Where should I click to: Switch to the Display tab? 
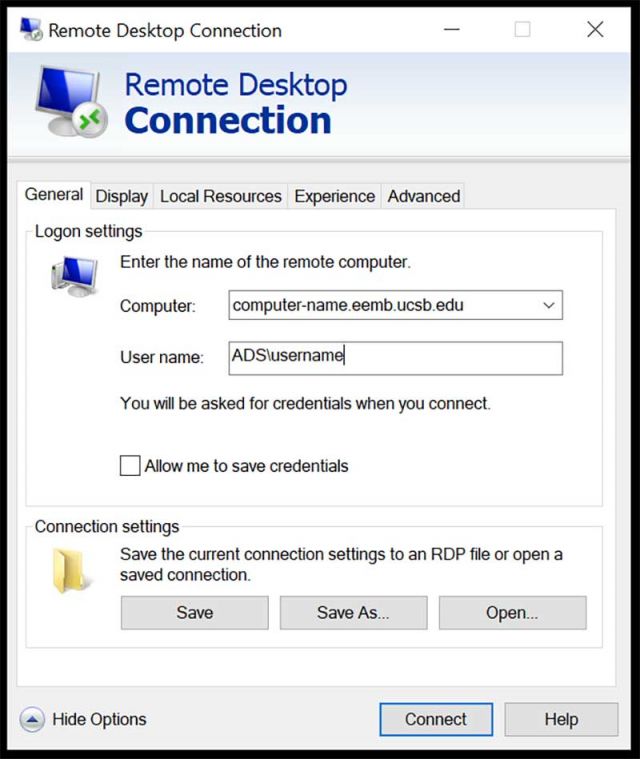(122, 196)
